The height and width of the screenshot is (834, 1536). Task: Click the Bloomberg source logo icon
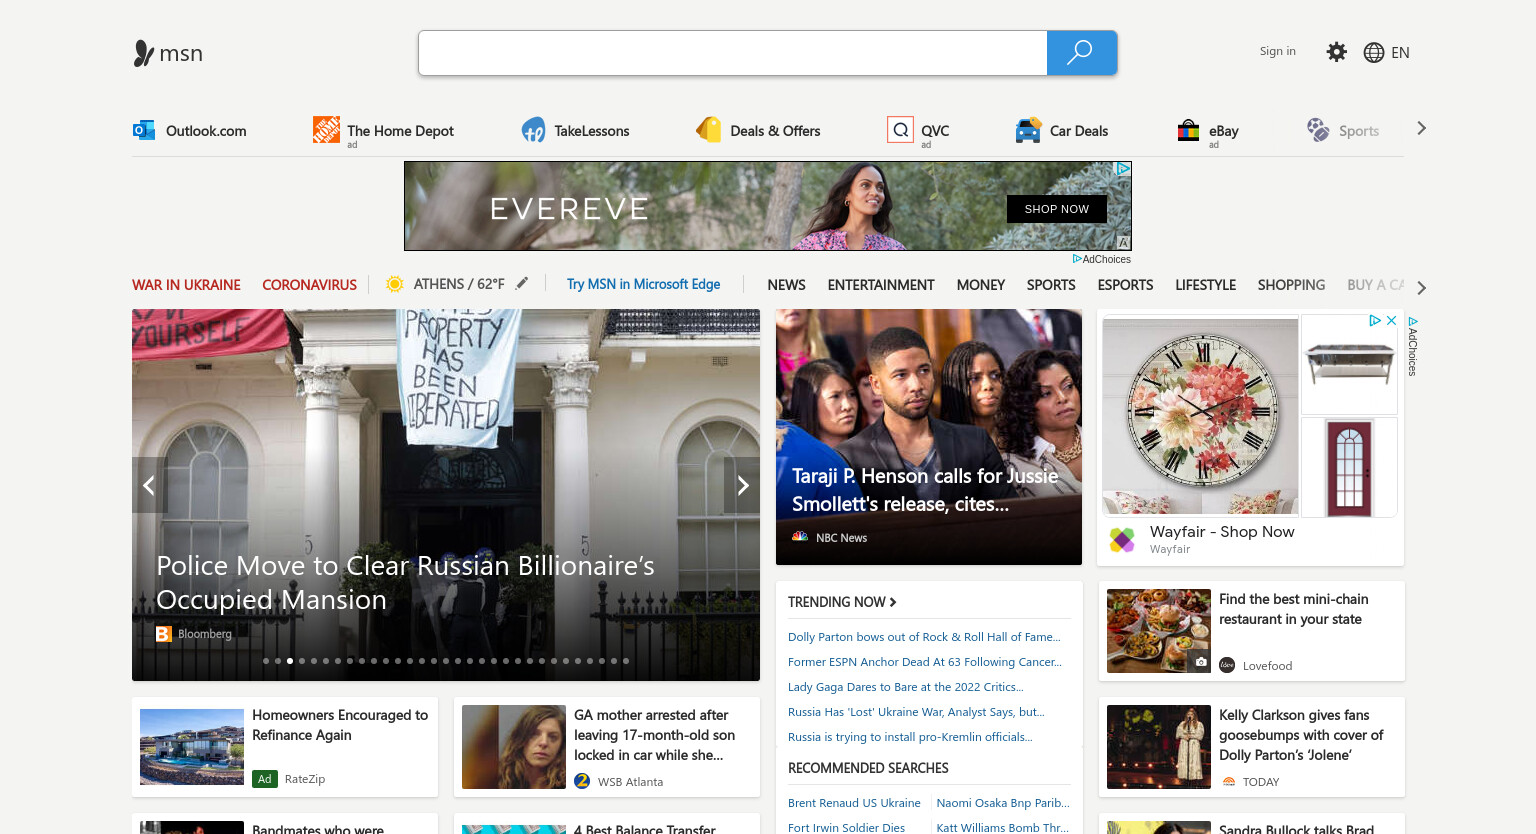pyautogui.click(x=163, y=634)
